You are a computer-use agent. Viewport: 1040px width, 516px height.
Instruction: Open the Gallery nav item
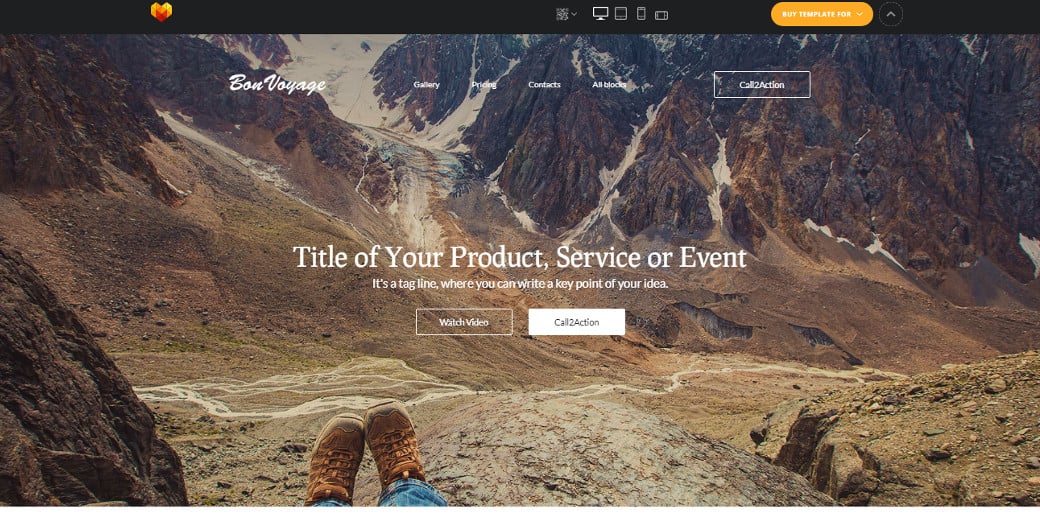[x=426, y=85]
